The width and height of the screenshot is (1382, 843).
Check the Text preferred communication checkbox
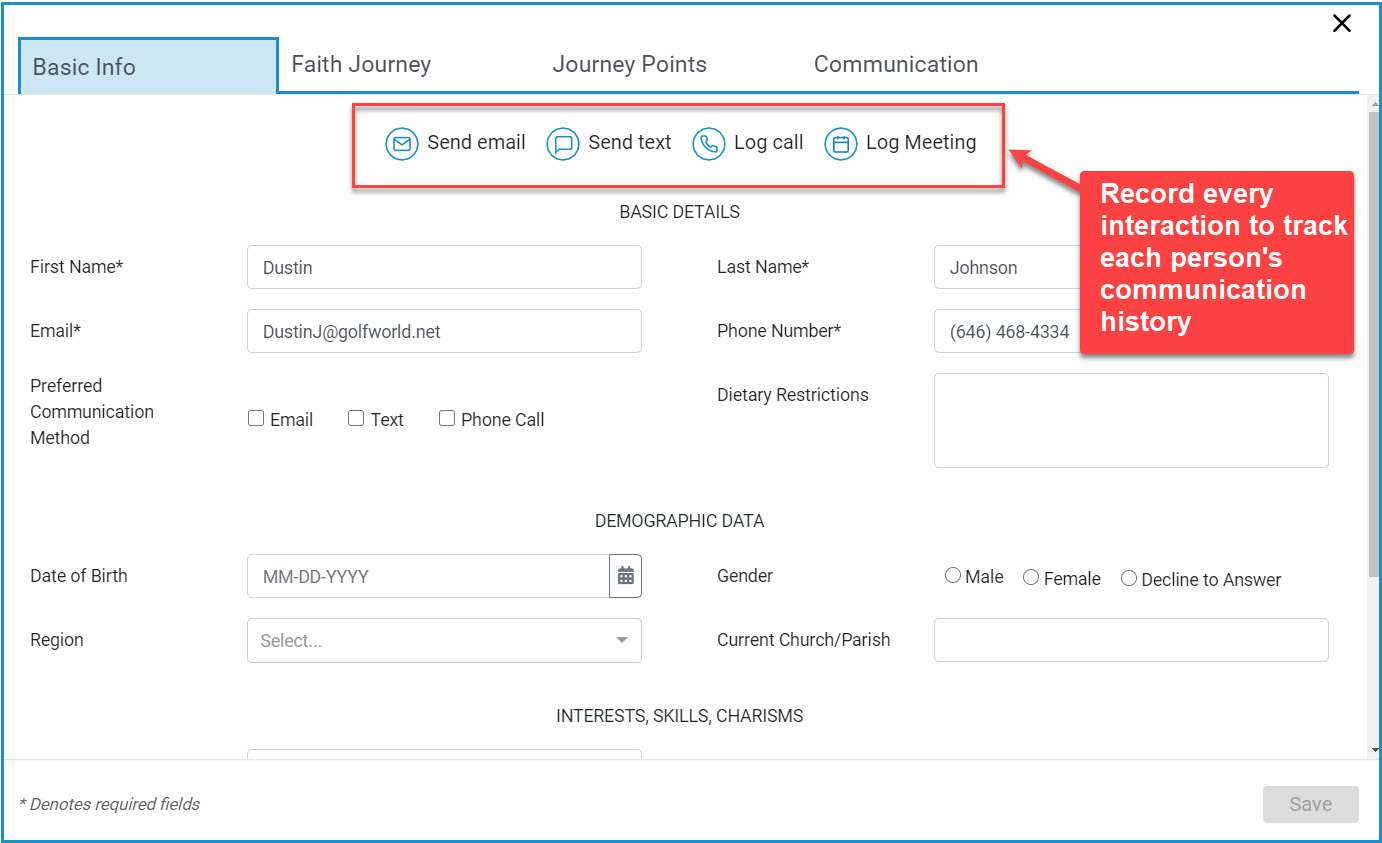[356, 419]
